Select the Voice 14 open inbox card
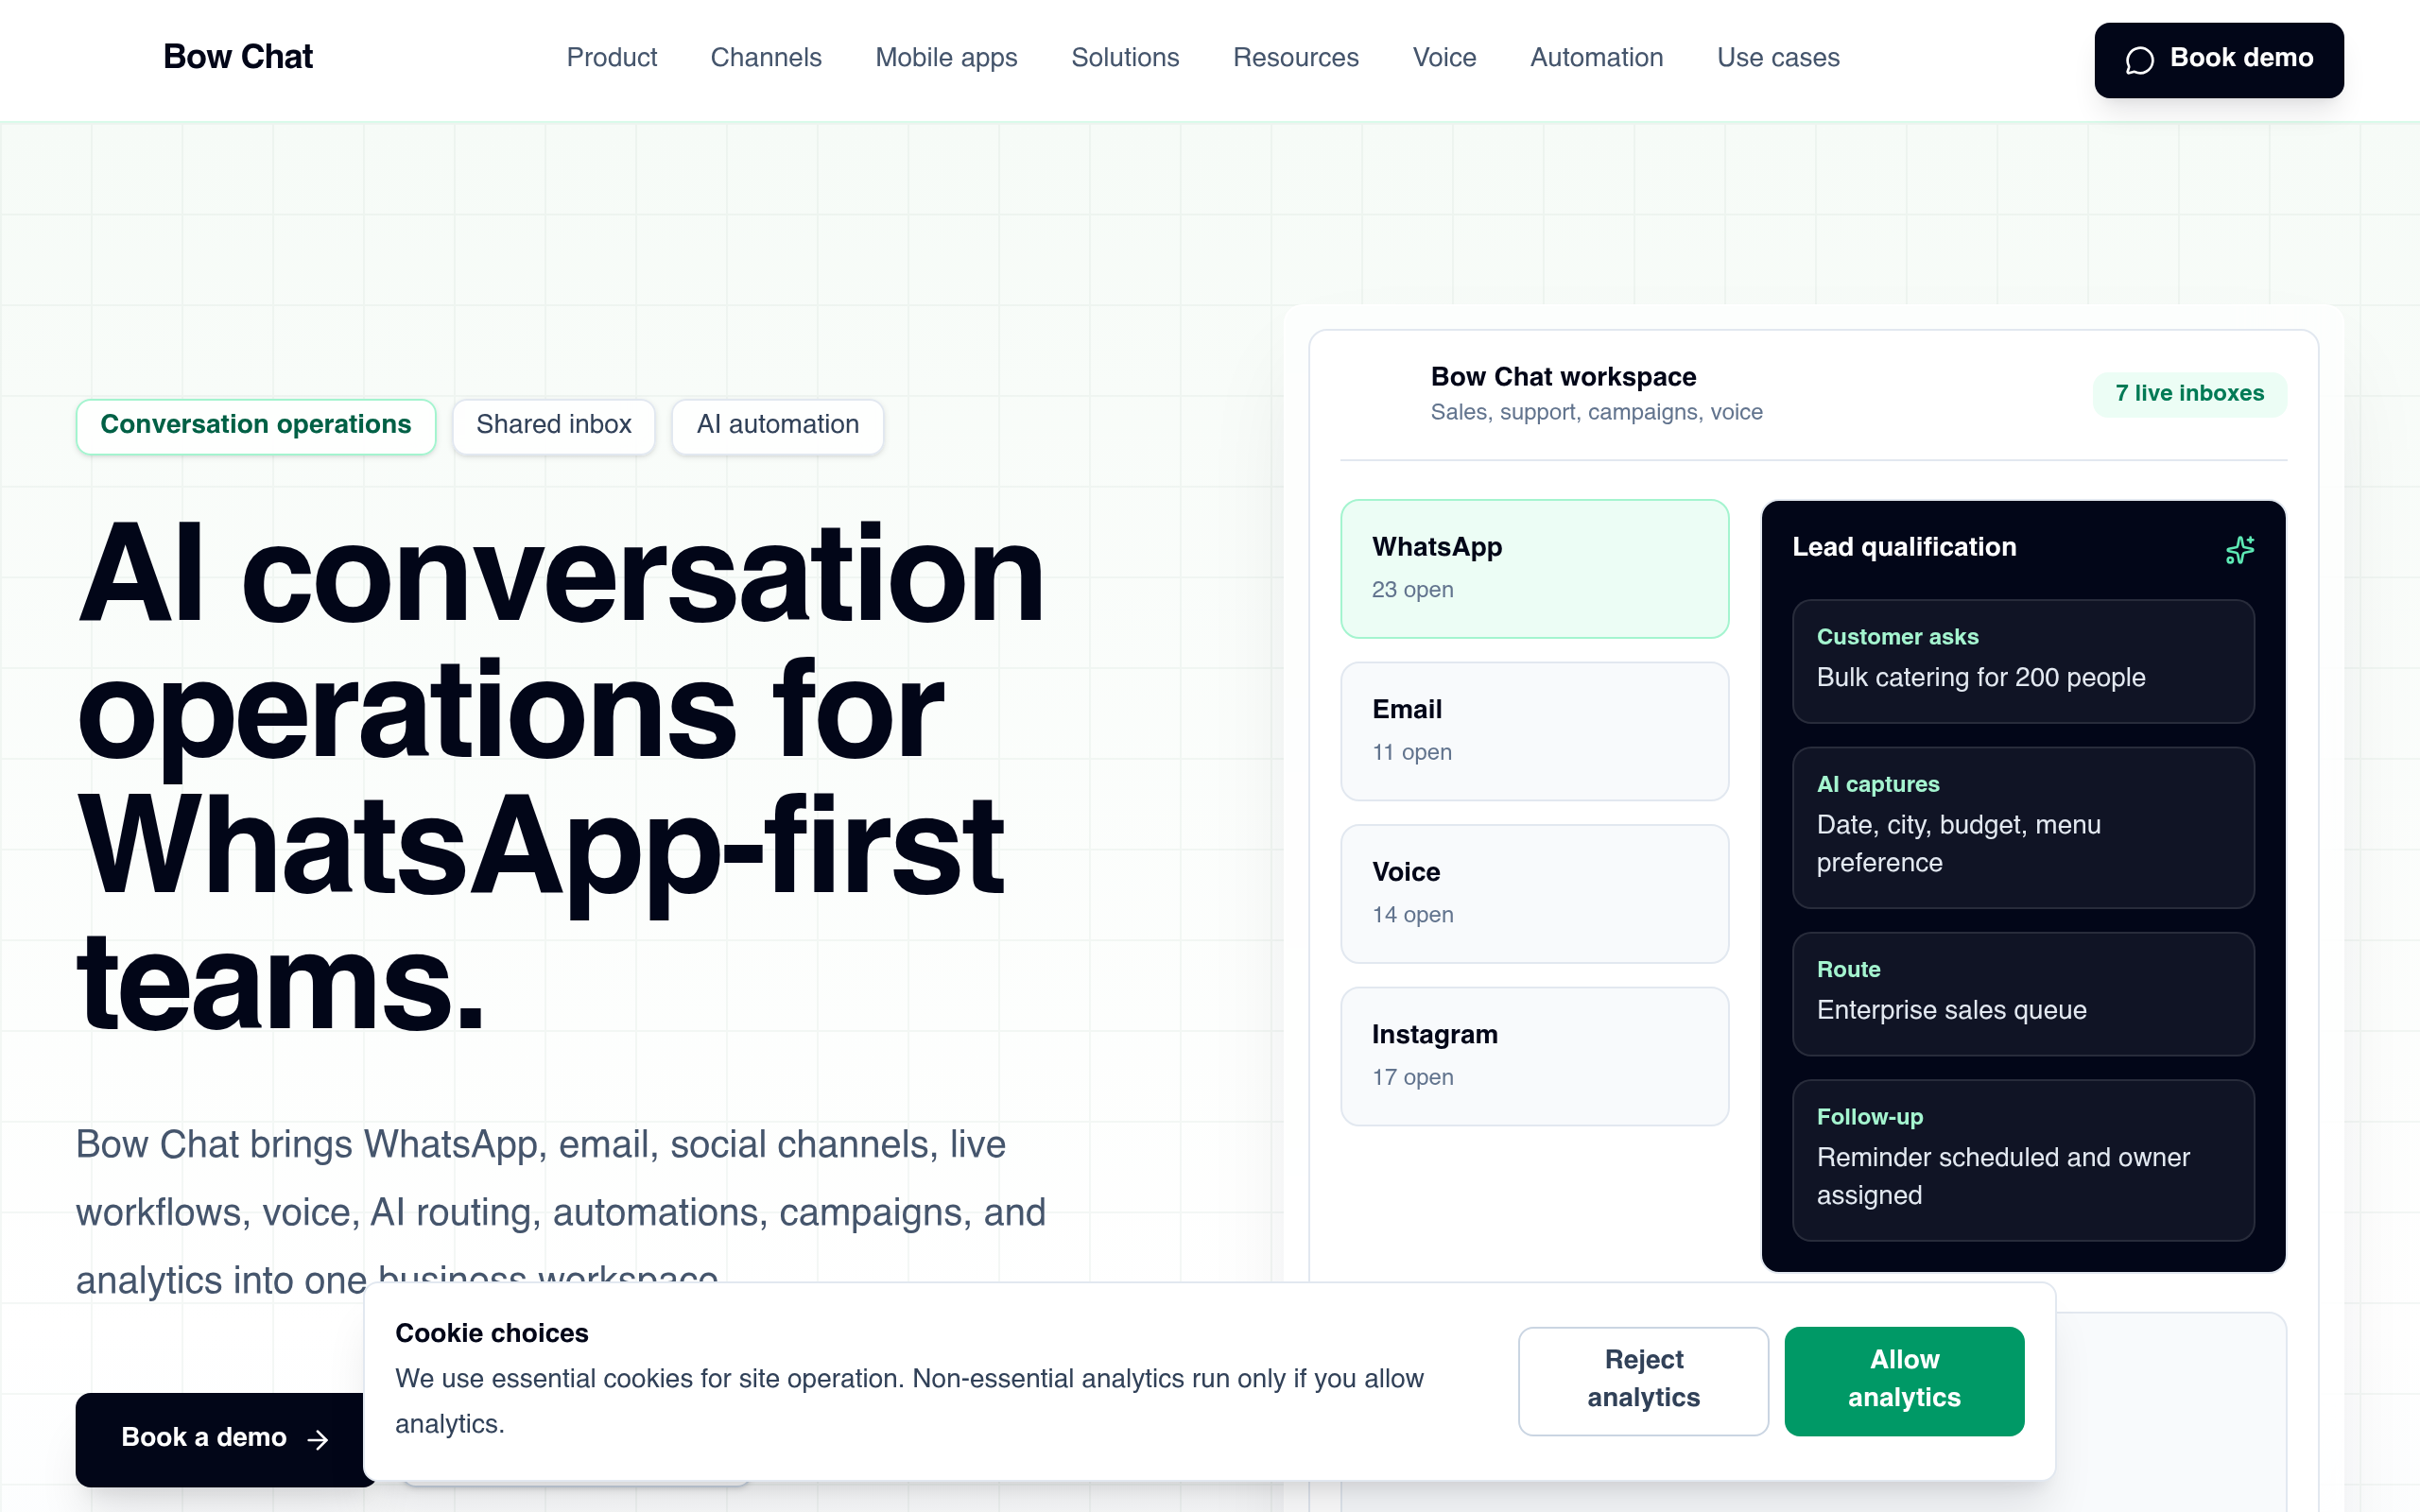This screenshot has width=2420, height=1512. click(1534, 893)
